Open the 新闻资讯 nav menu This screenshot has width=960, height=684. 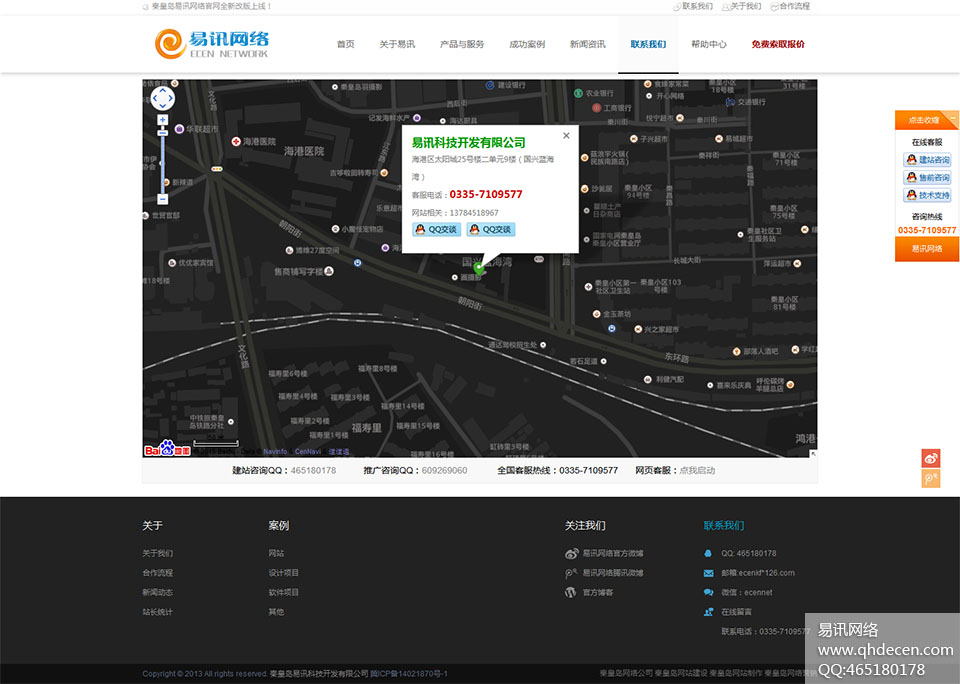pos(588,44)
